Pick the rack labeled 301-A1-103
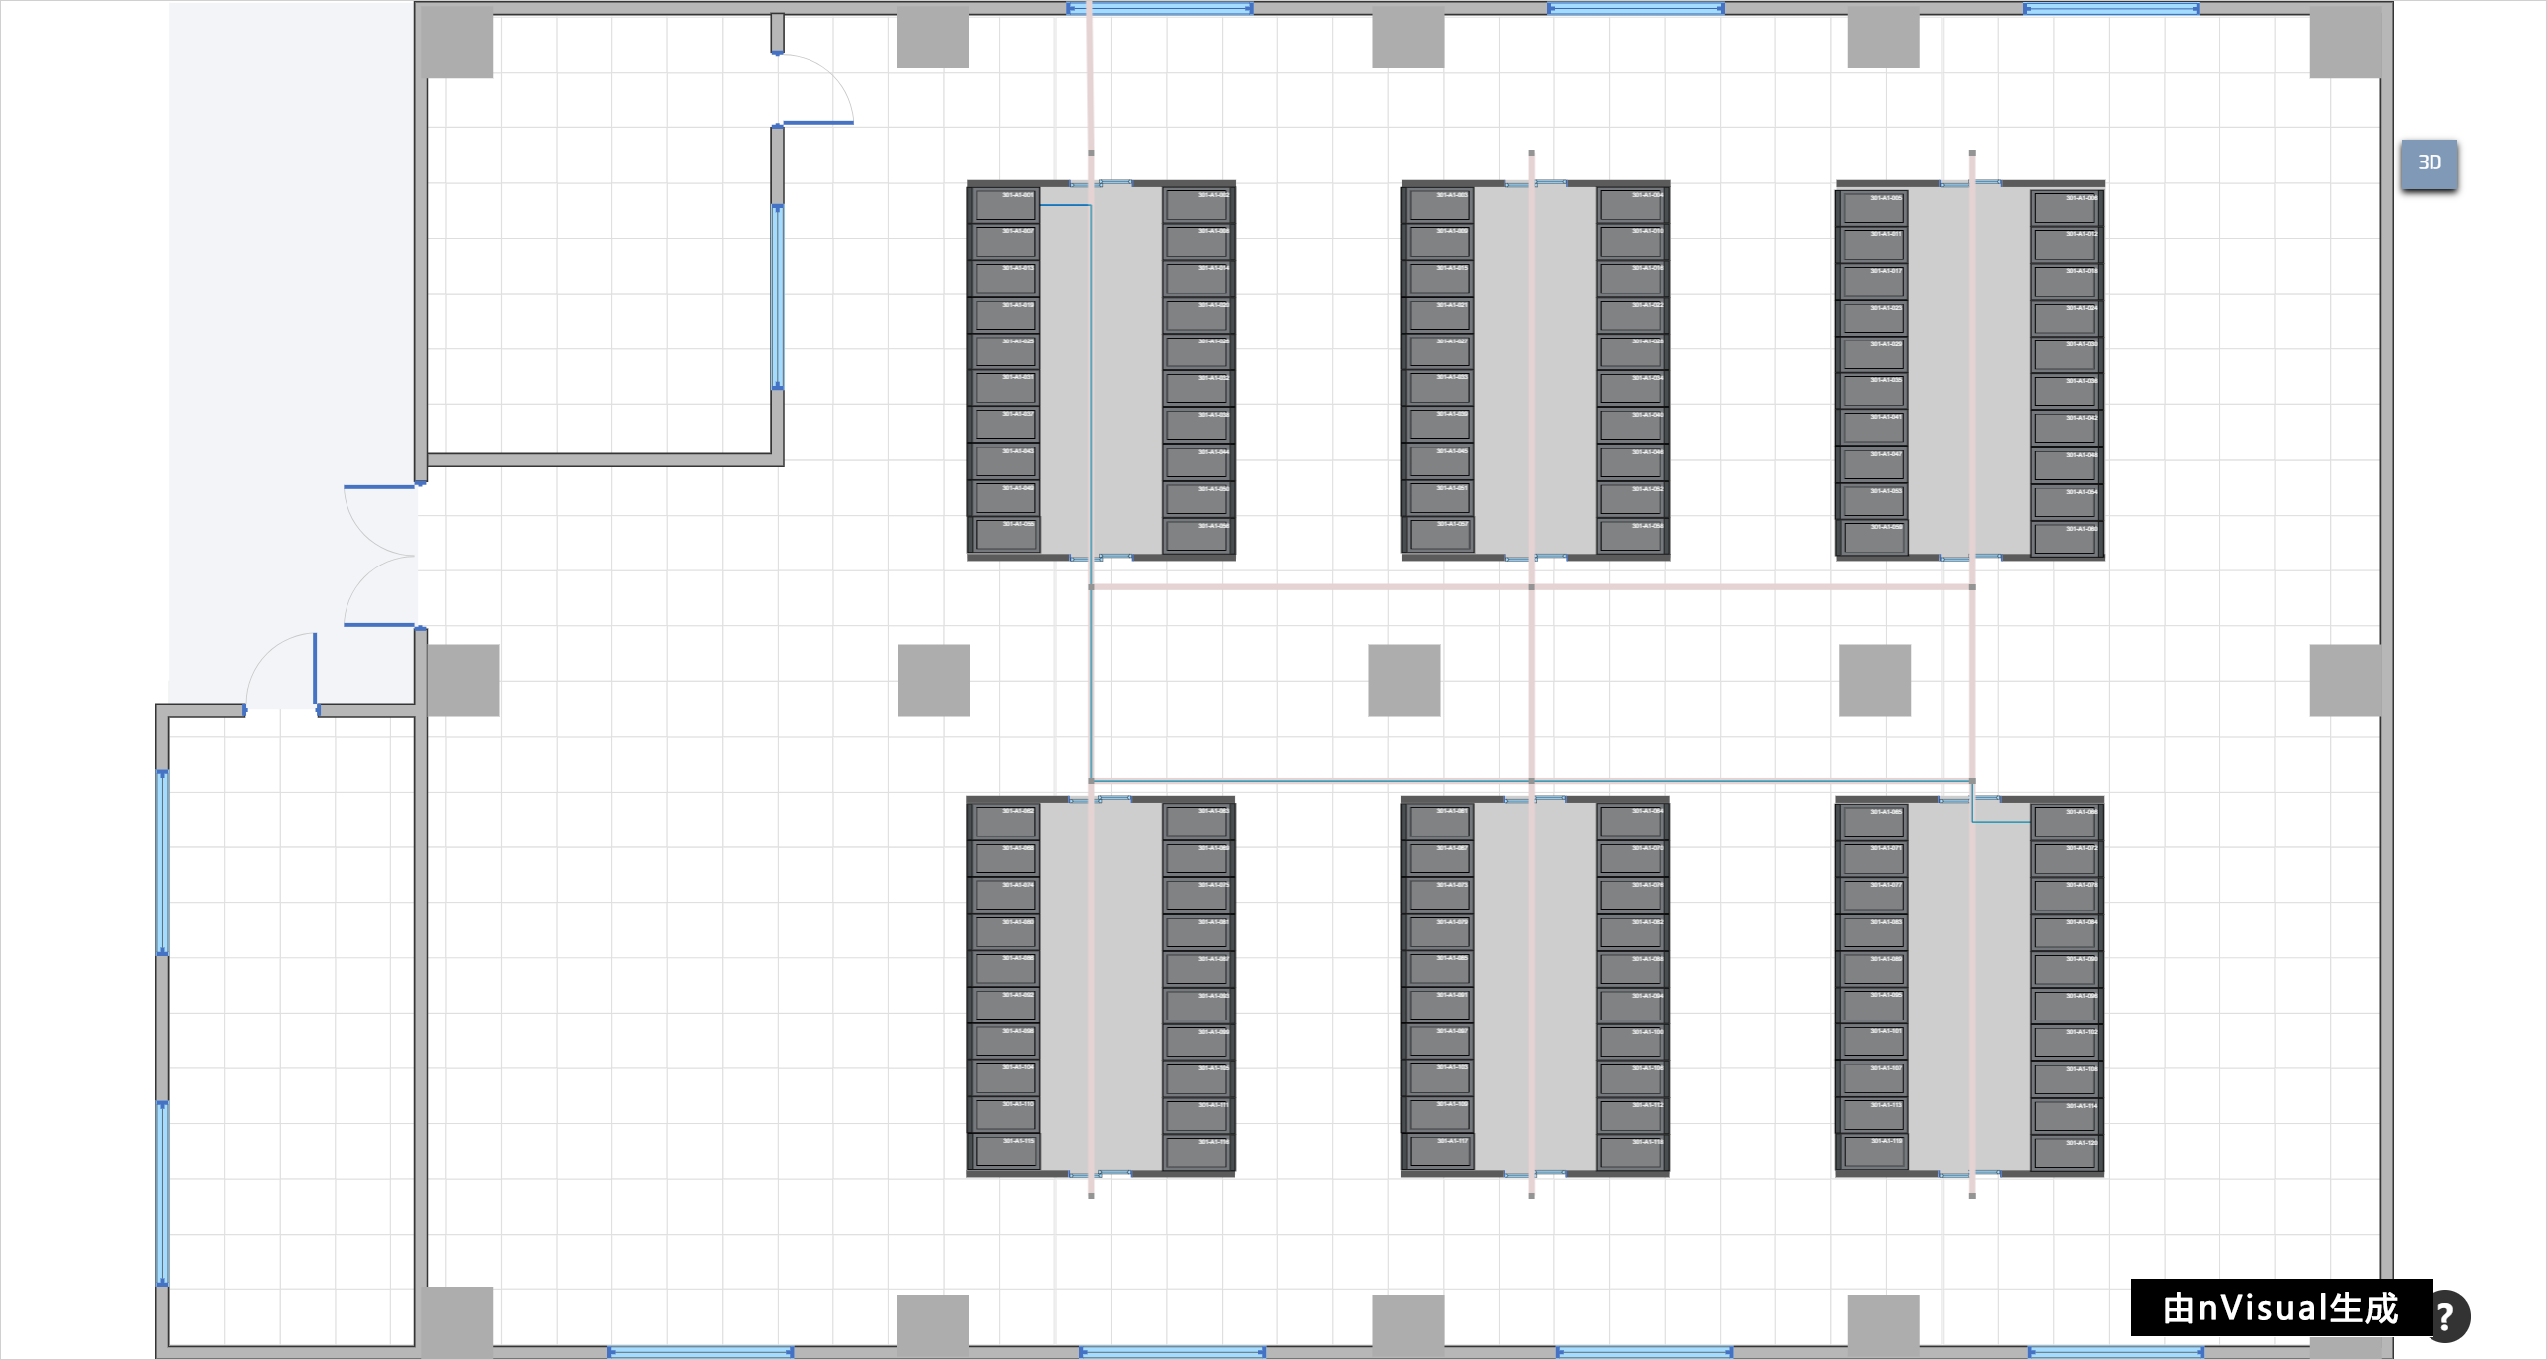The width and height of the screenshot is (2547, 1360). [1440, 1078]
